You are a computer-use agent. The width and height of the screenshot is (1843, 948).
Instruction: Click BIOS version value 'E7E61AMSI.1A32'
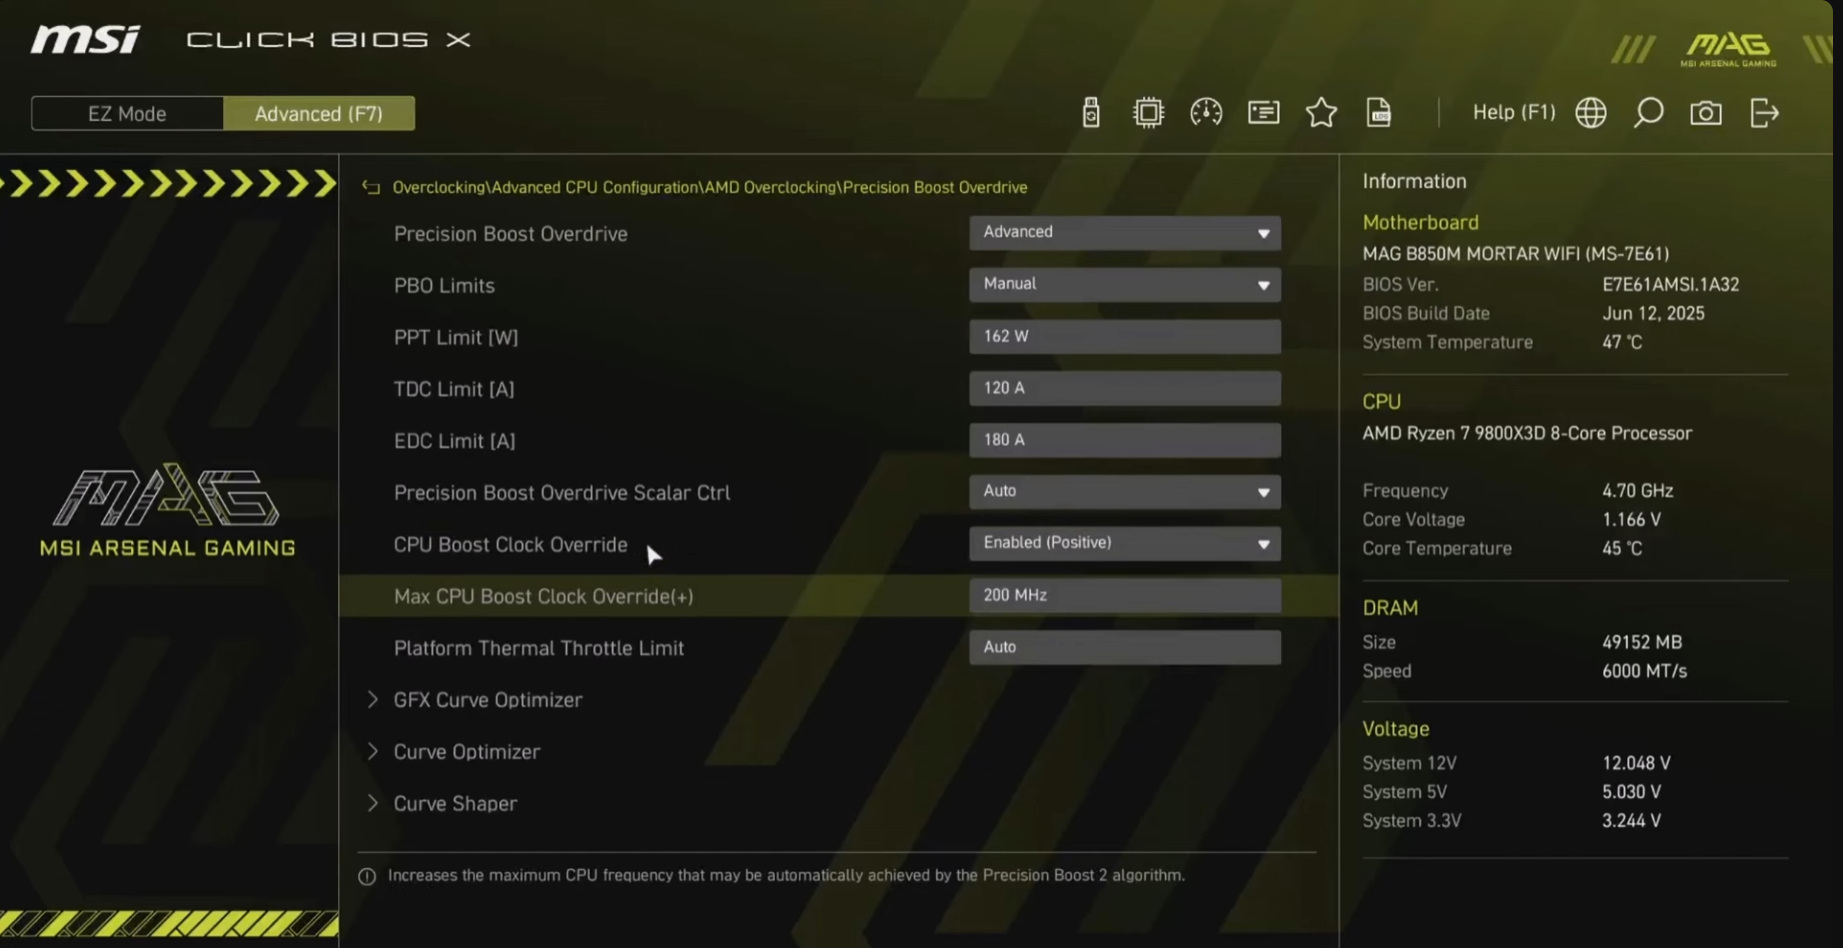(x=1671, y=285)
